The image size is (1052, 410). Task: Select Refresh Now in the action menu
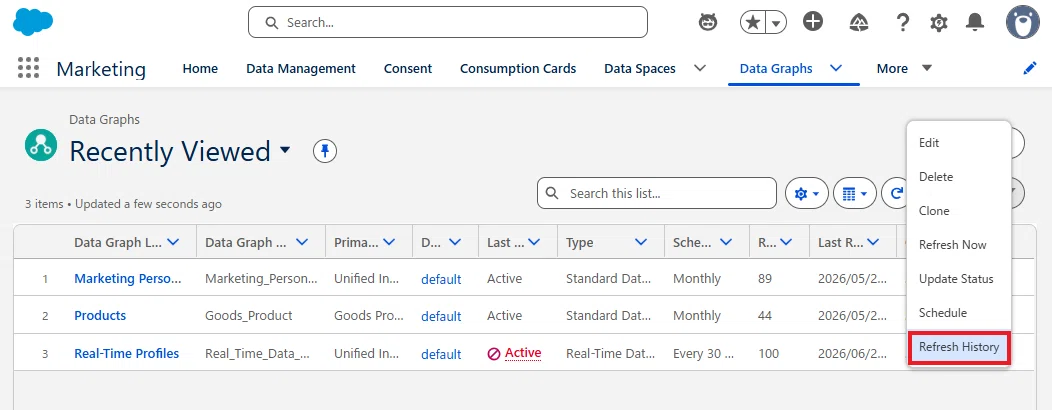pos(959,245)
